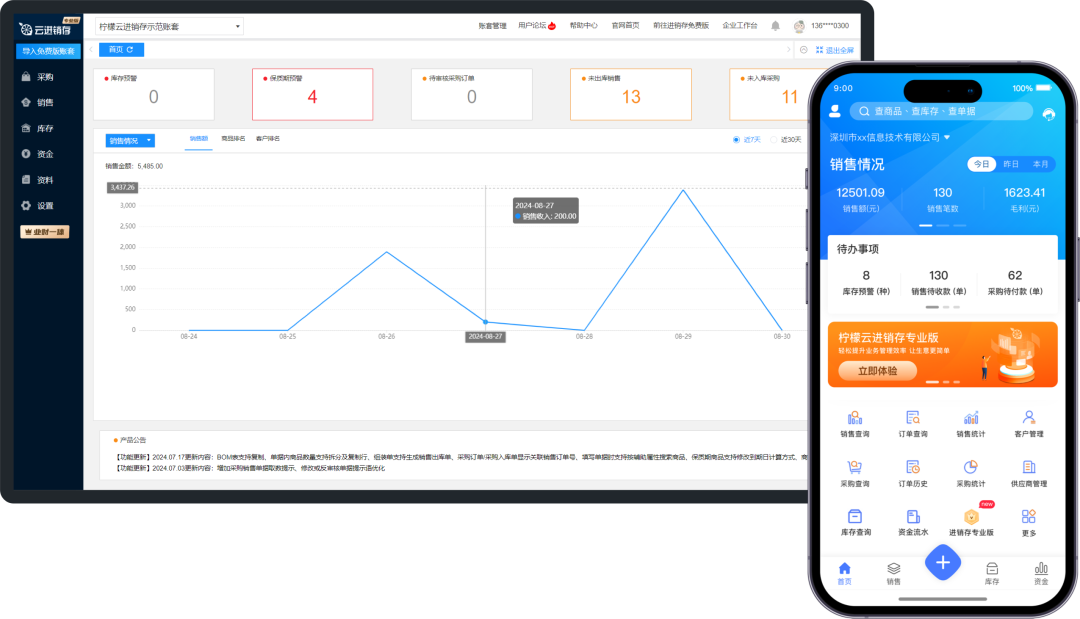Click 销售 in the left sidebar
1080x619 pixels.
(x=45, y=103)
